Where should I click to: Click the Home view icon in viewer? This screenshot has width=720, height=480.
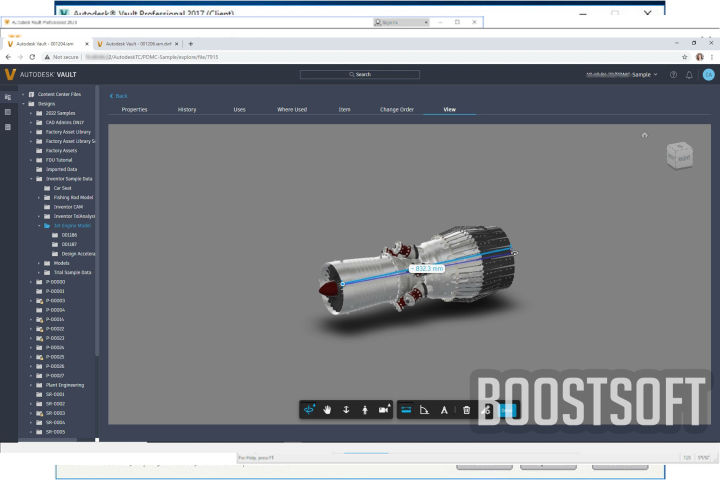click(x=644, y=135)
